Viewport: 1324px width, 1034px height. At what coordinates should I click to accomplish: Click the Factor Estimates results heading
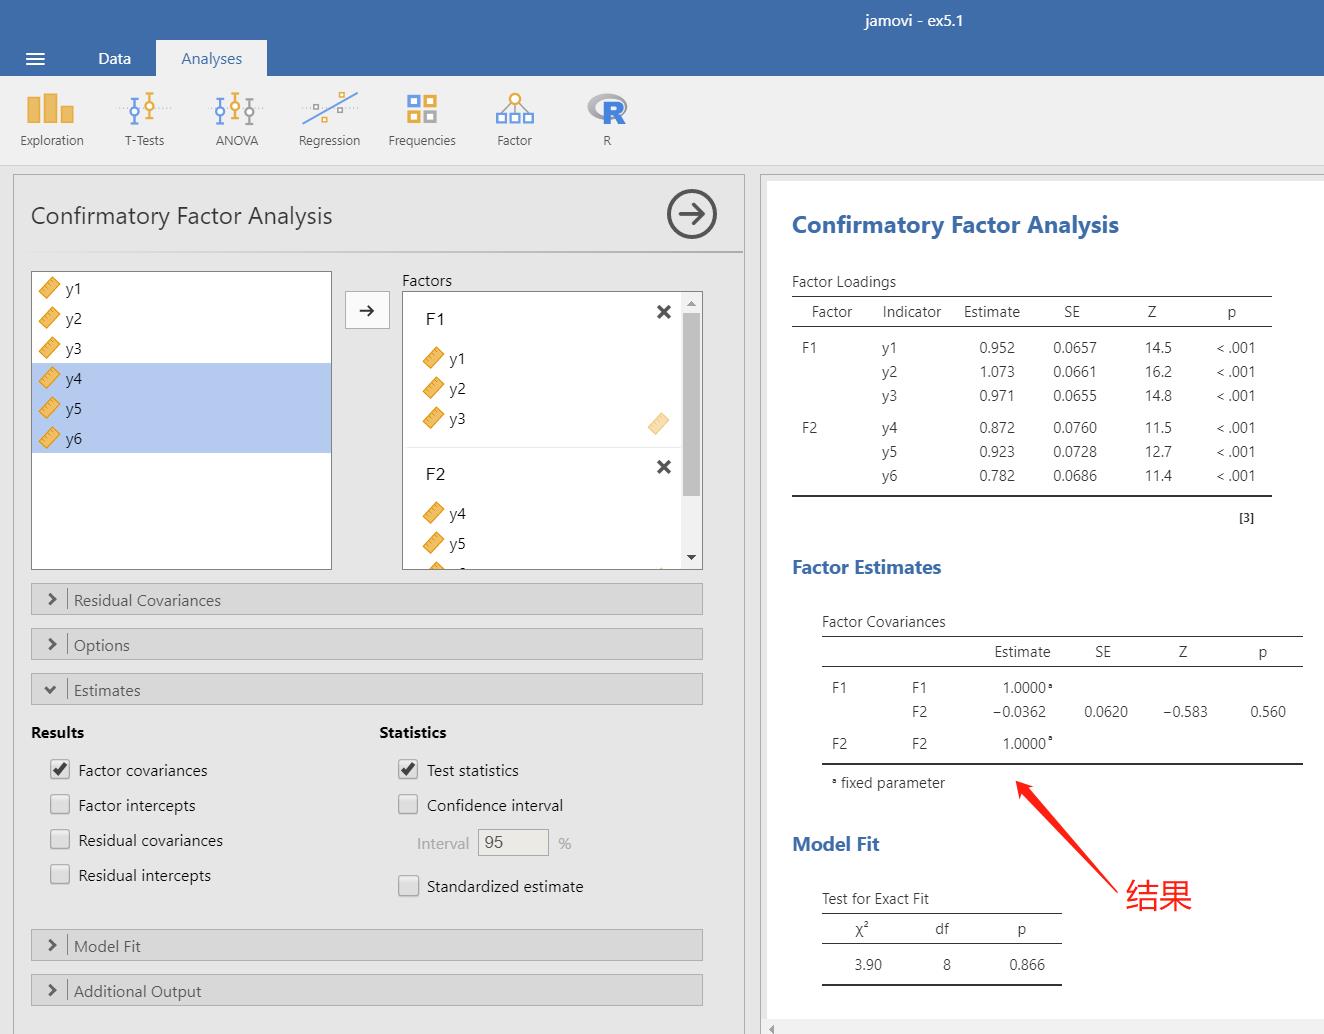(x=866, y=567)
